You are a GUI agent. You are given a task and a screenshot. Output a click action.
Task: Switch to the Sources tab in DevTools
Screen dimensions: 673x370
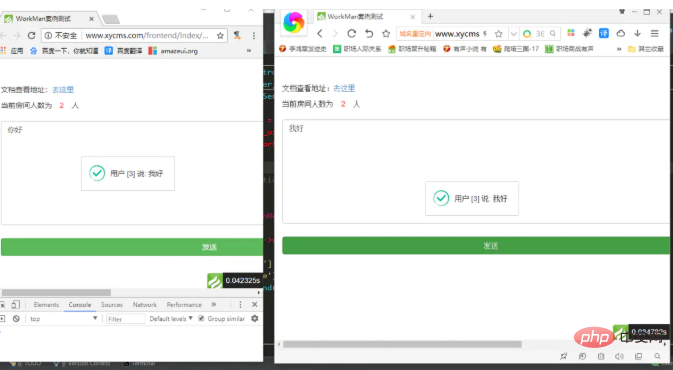(x=112, y=304)
